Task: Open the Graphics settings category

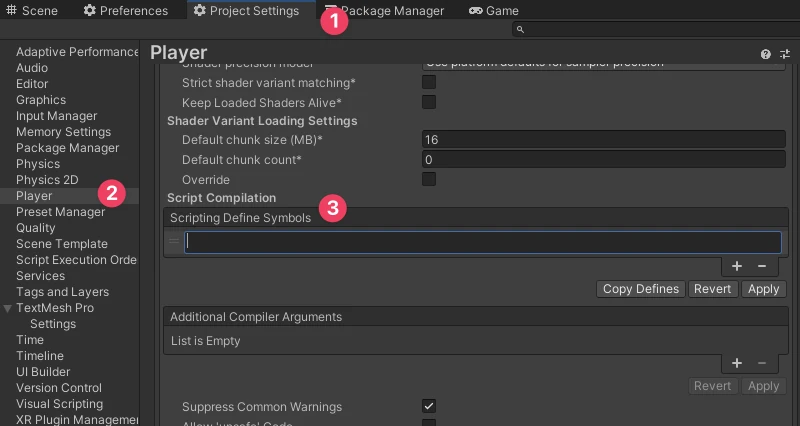Action: click(x=41, y=99)
